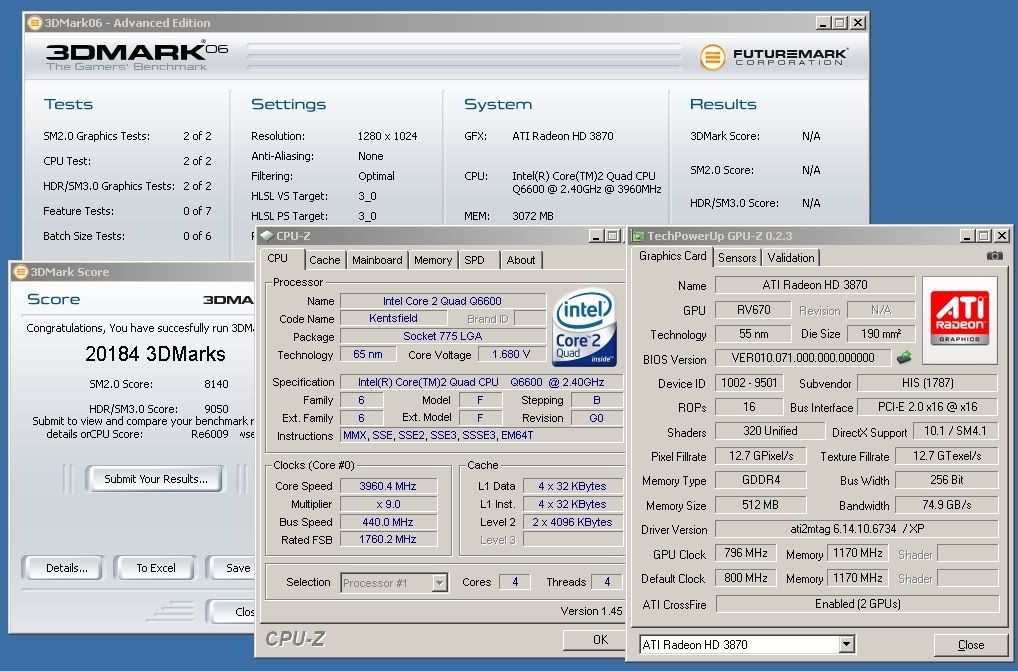Switch to the Cache tab in CPU-Z
Viewport: 1018px width, 671px height.
(x=325, y=260)
